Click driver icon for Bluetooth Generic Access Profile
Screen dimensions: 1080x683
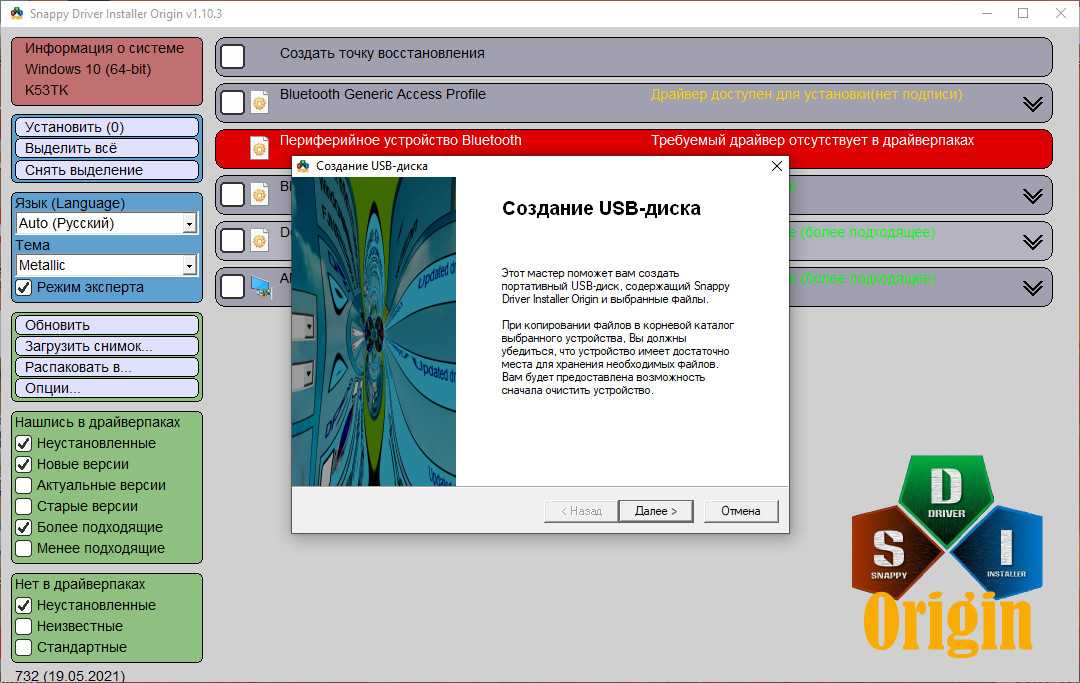click(x=260, y=103)
